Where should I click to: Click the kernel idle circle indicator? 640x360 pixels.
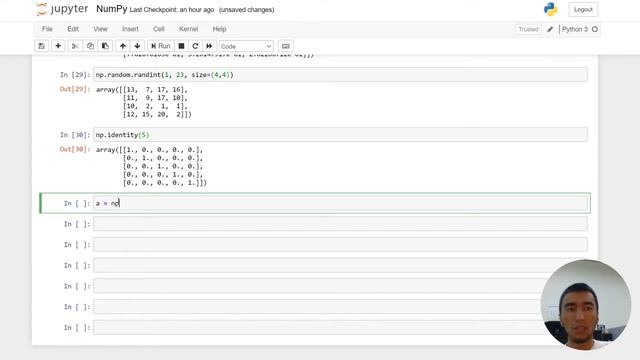click(595, 29)
